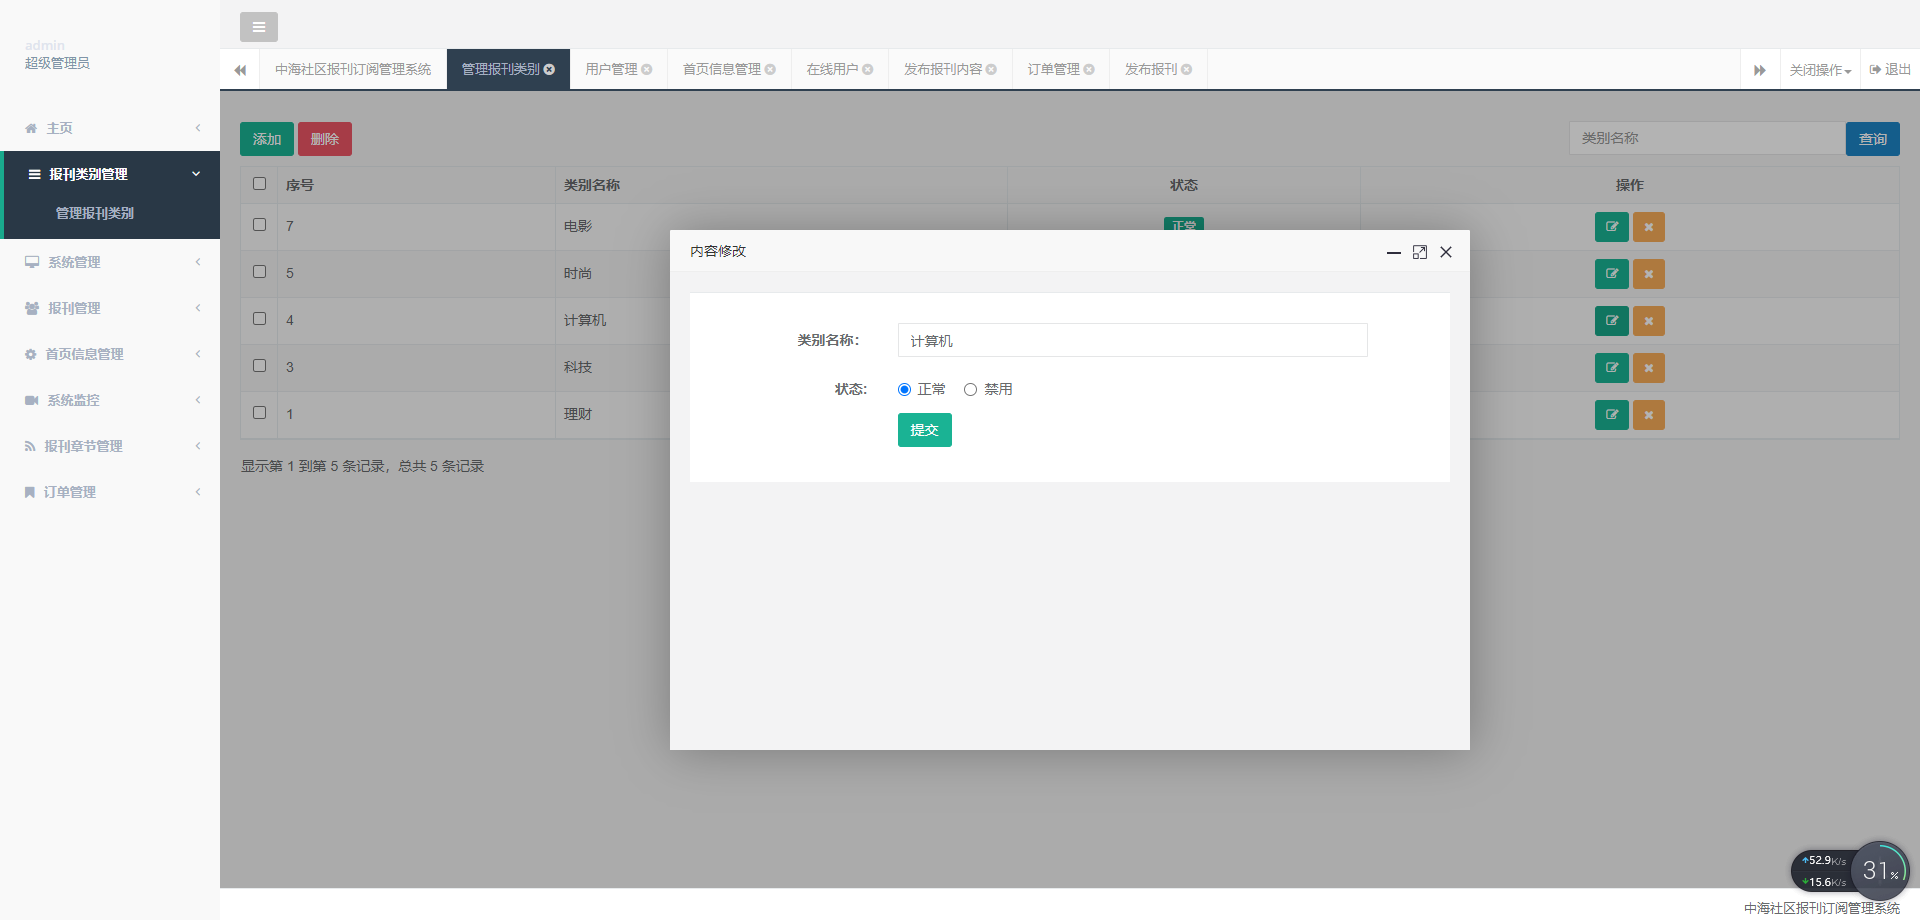This screenshot has height=920, width=1920.
Task: Close the 在线用户 tab via its x icon
Action: 868,69
